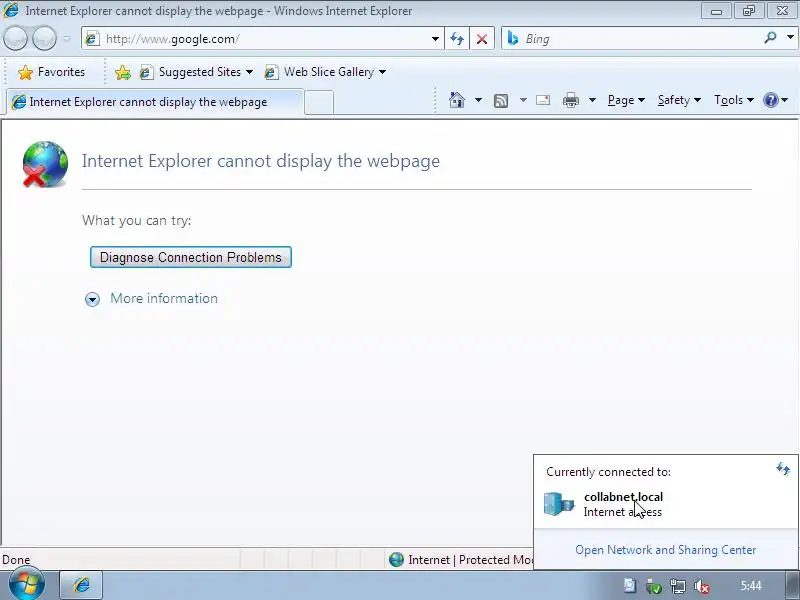
Task: Click the Bing search box
Action: pyautogui.click(x=633, y=39)
